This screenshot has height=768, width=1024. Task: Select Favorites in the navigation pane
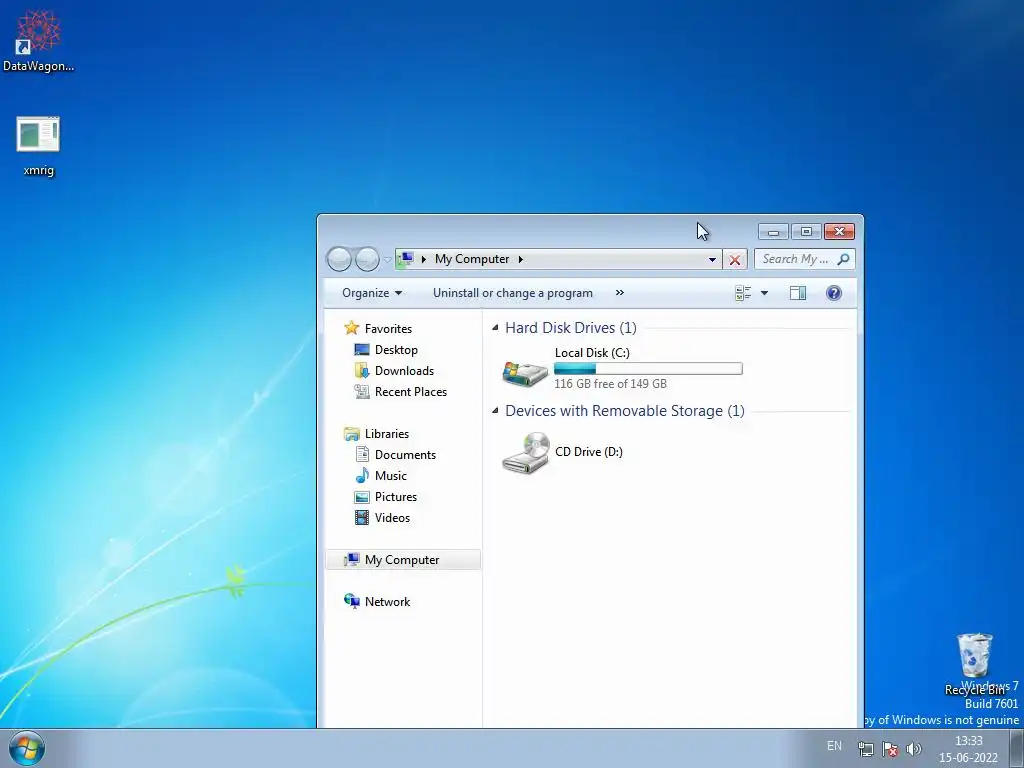coord(388,328)
